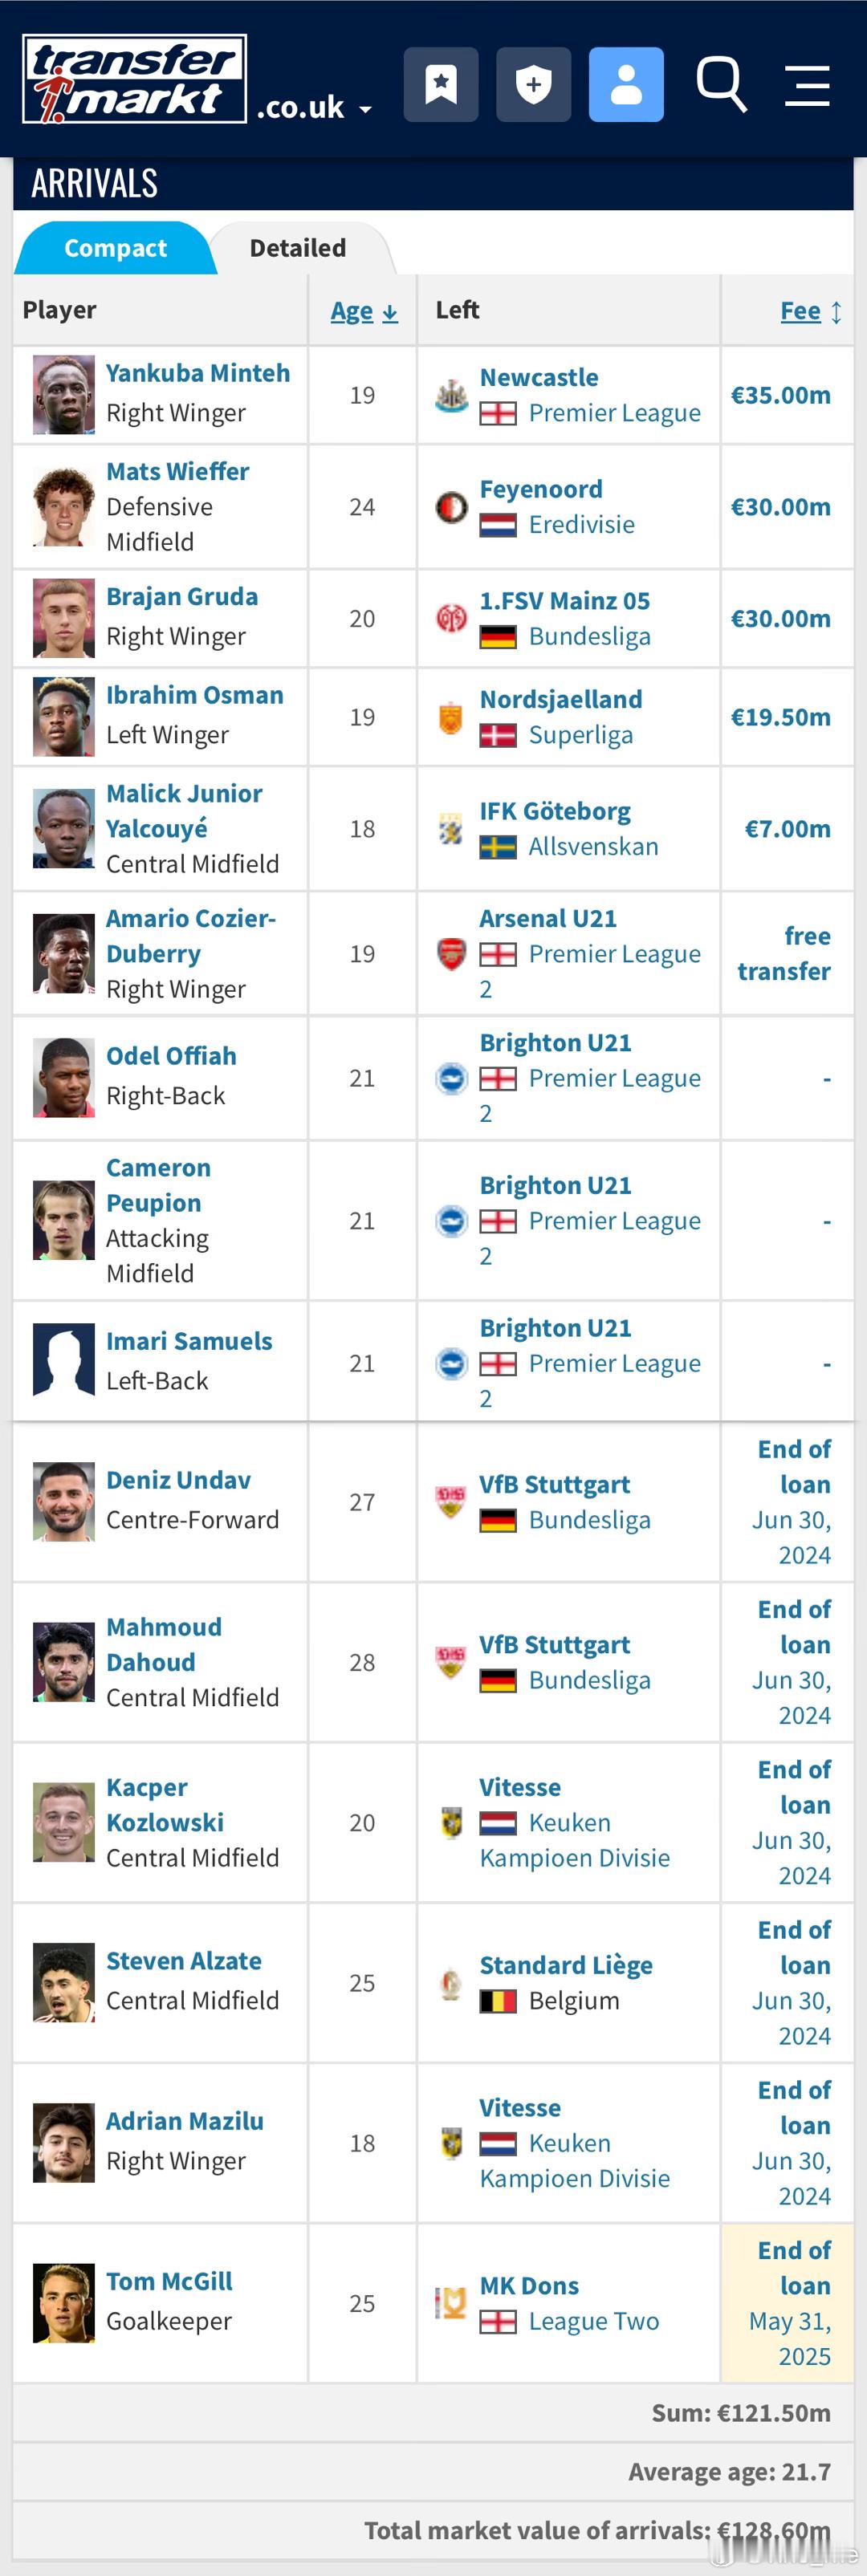
Task: Select the Compact tab
Action: coord(115,248)
